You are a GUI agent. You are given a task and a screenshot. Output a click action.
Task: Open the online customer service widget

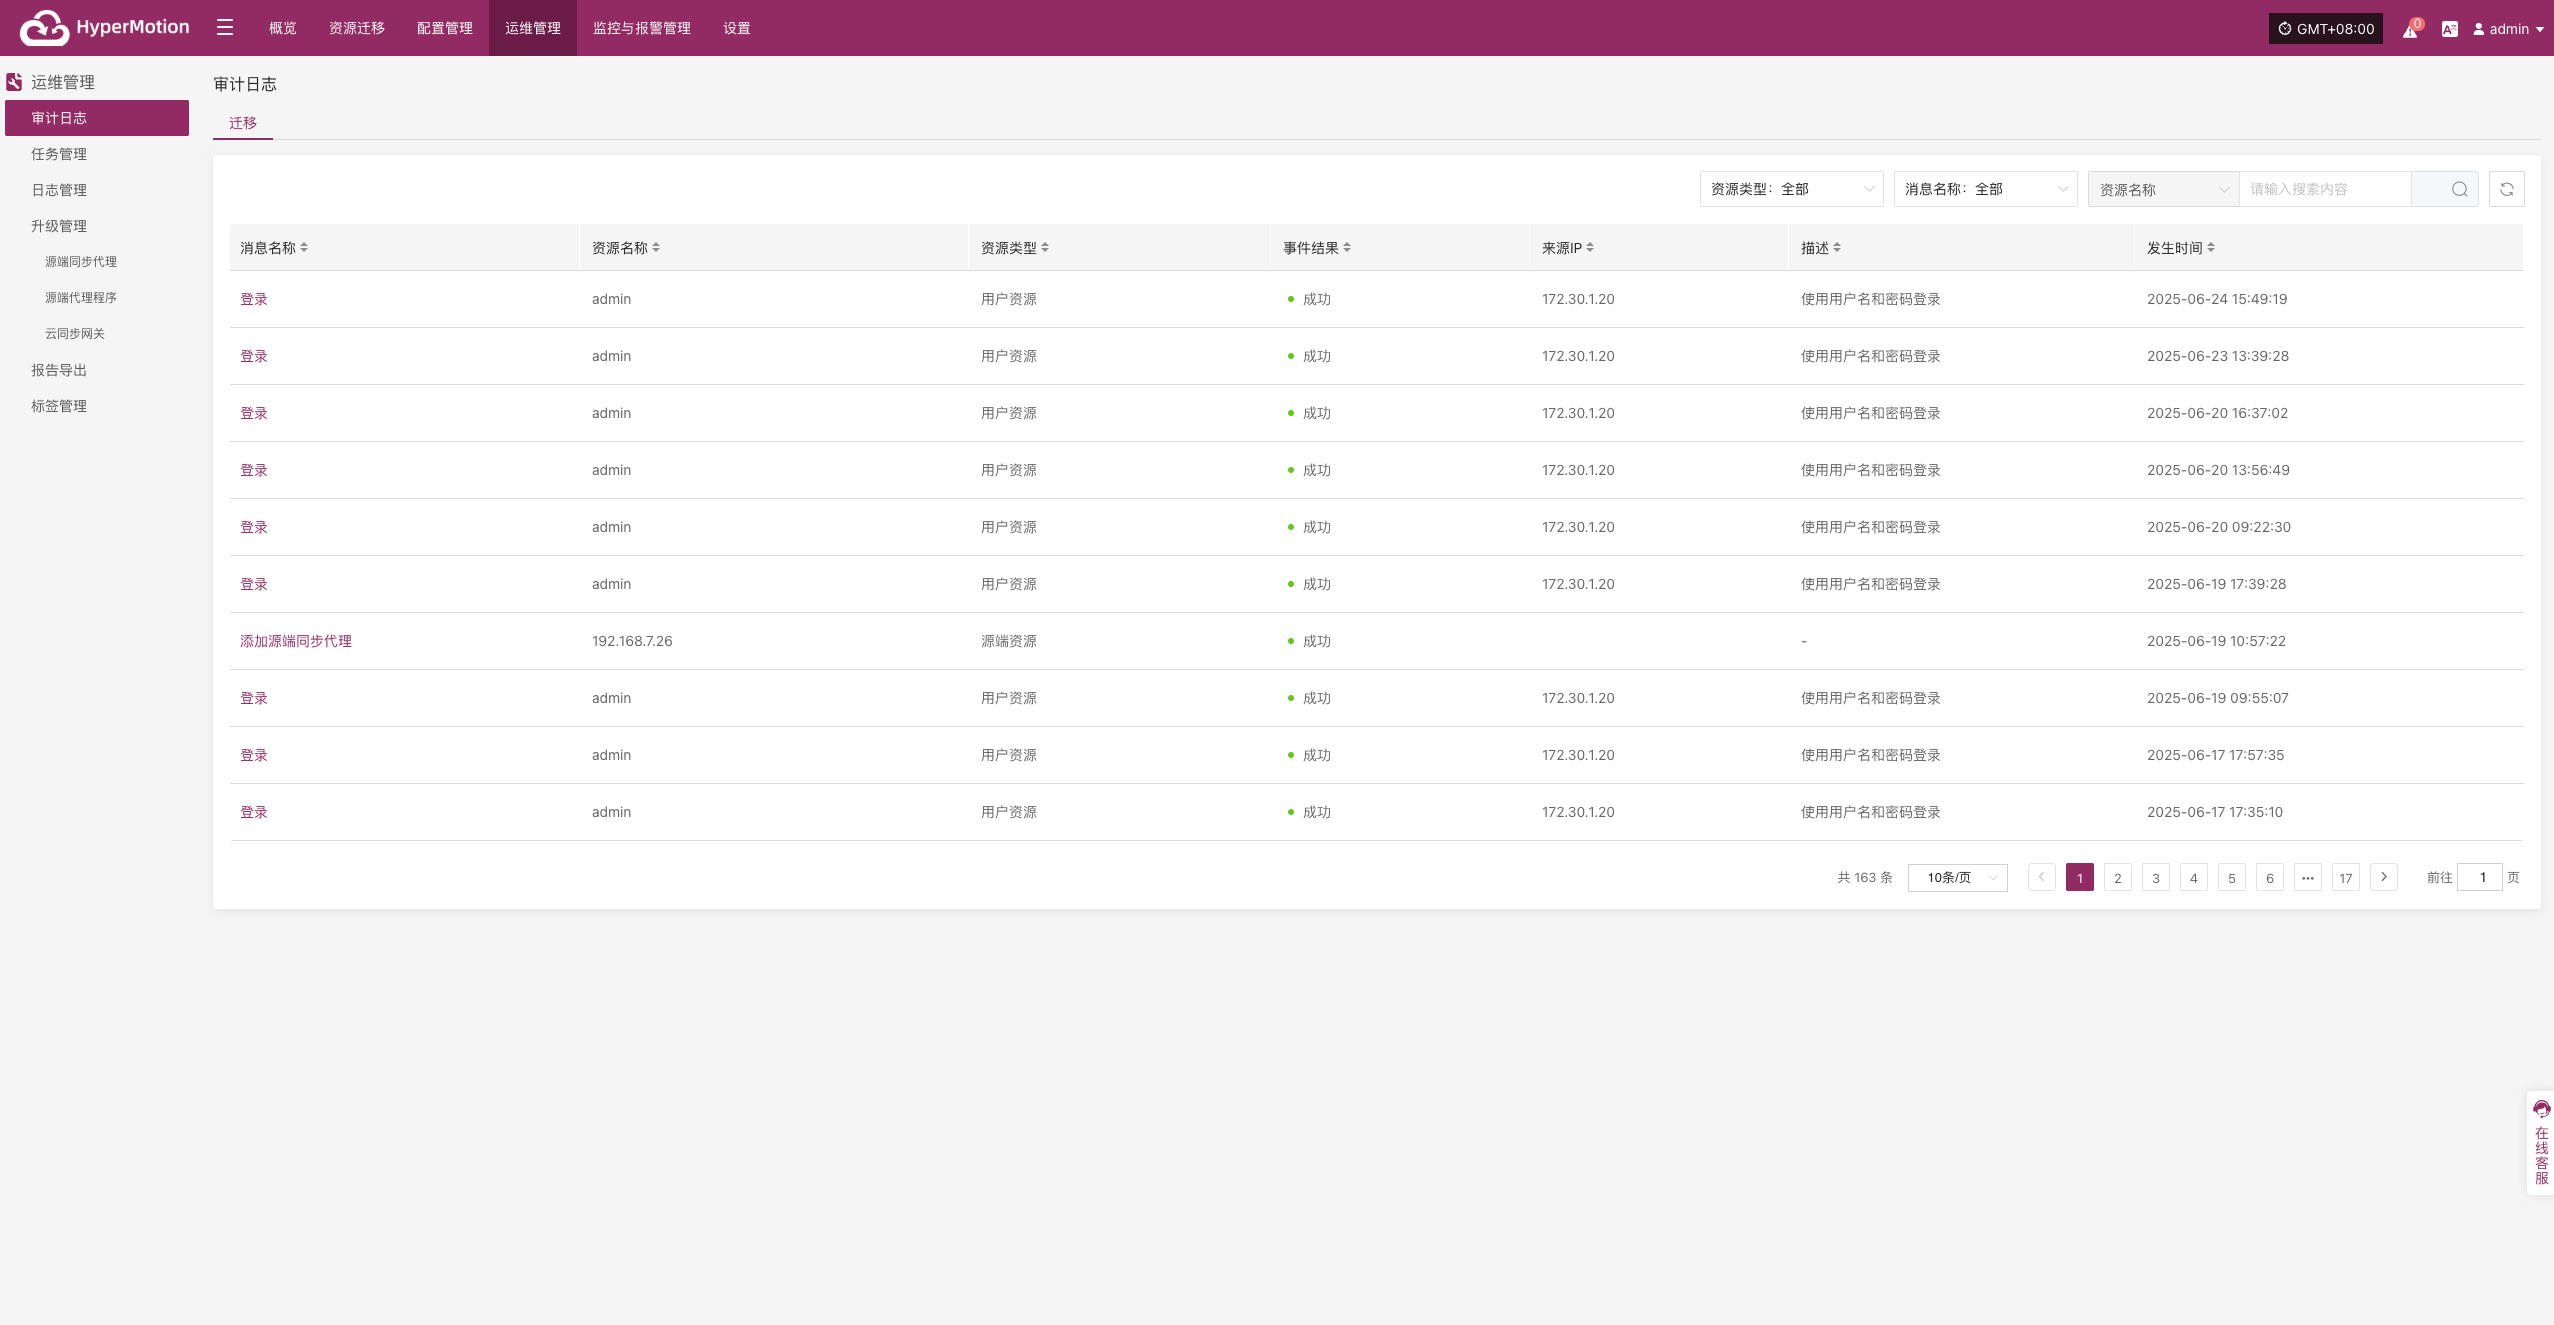2541,1143
